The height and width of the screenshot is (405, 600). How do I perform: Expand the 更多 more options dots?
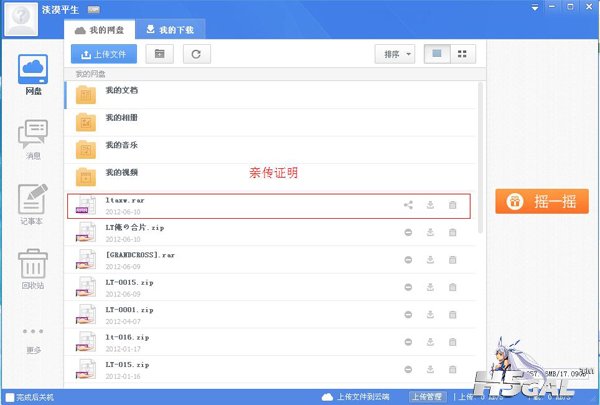point(33,331)
